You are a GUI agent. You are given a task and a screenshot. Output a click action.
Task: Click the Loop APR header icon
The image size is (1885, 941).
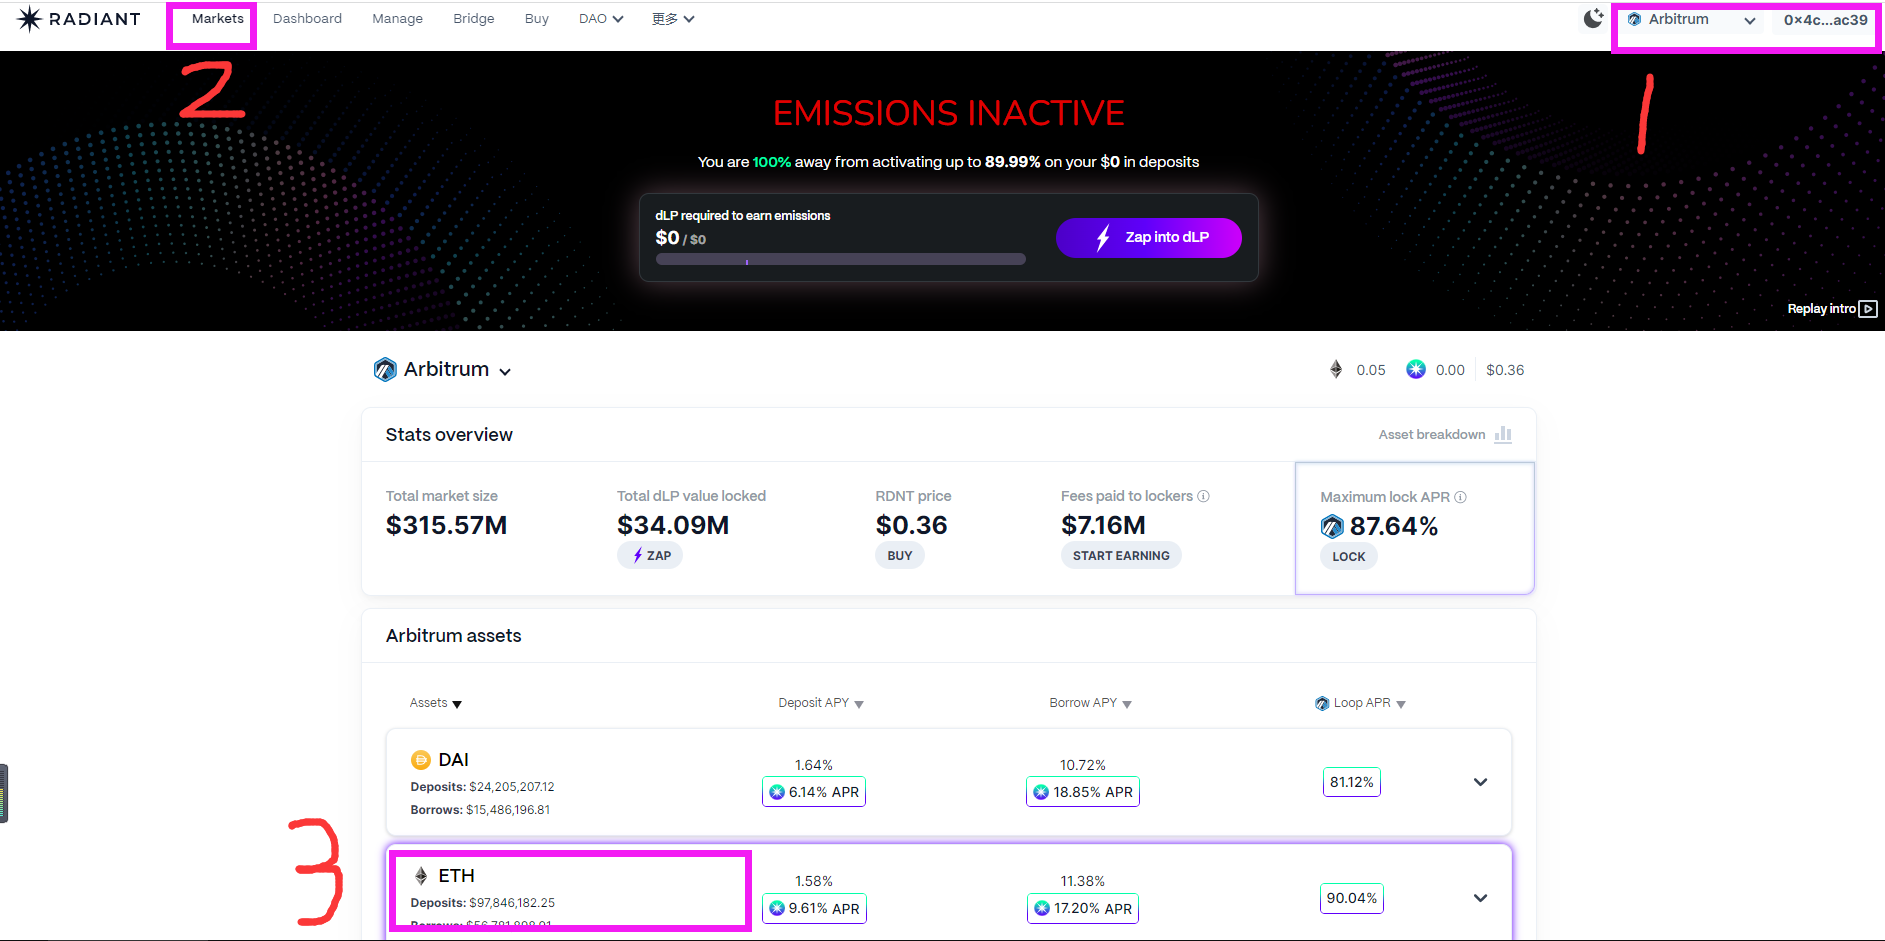[1322, 703]
